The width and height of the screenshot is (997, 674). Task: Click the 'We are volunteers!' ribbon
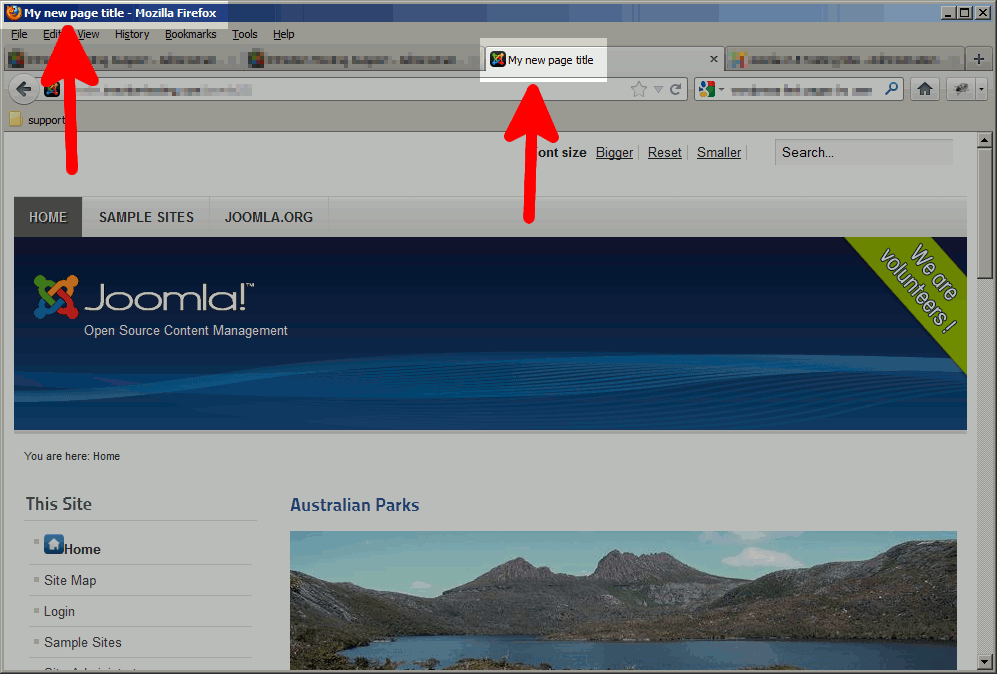919,289
